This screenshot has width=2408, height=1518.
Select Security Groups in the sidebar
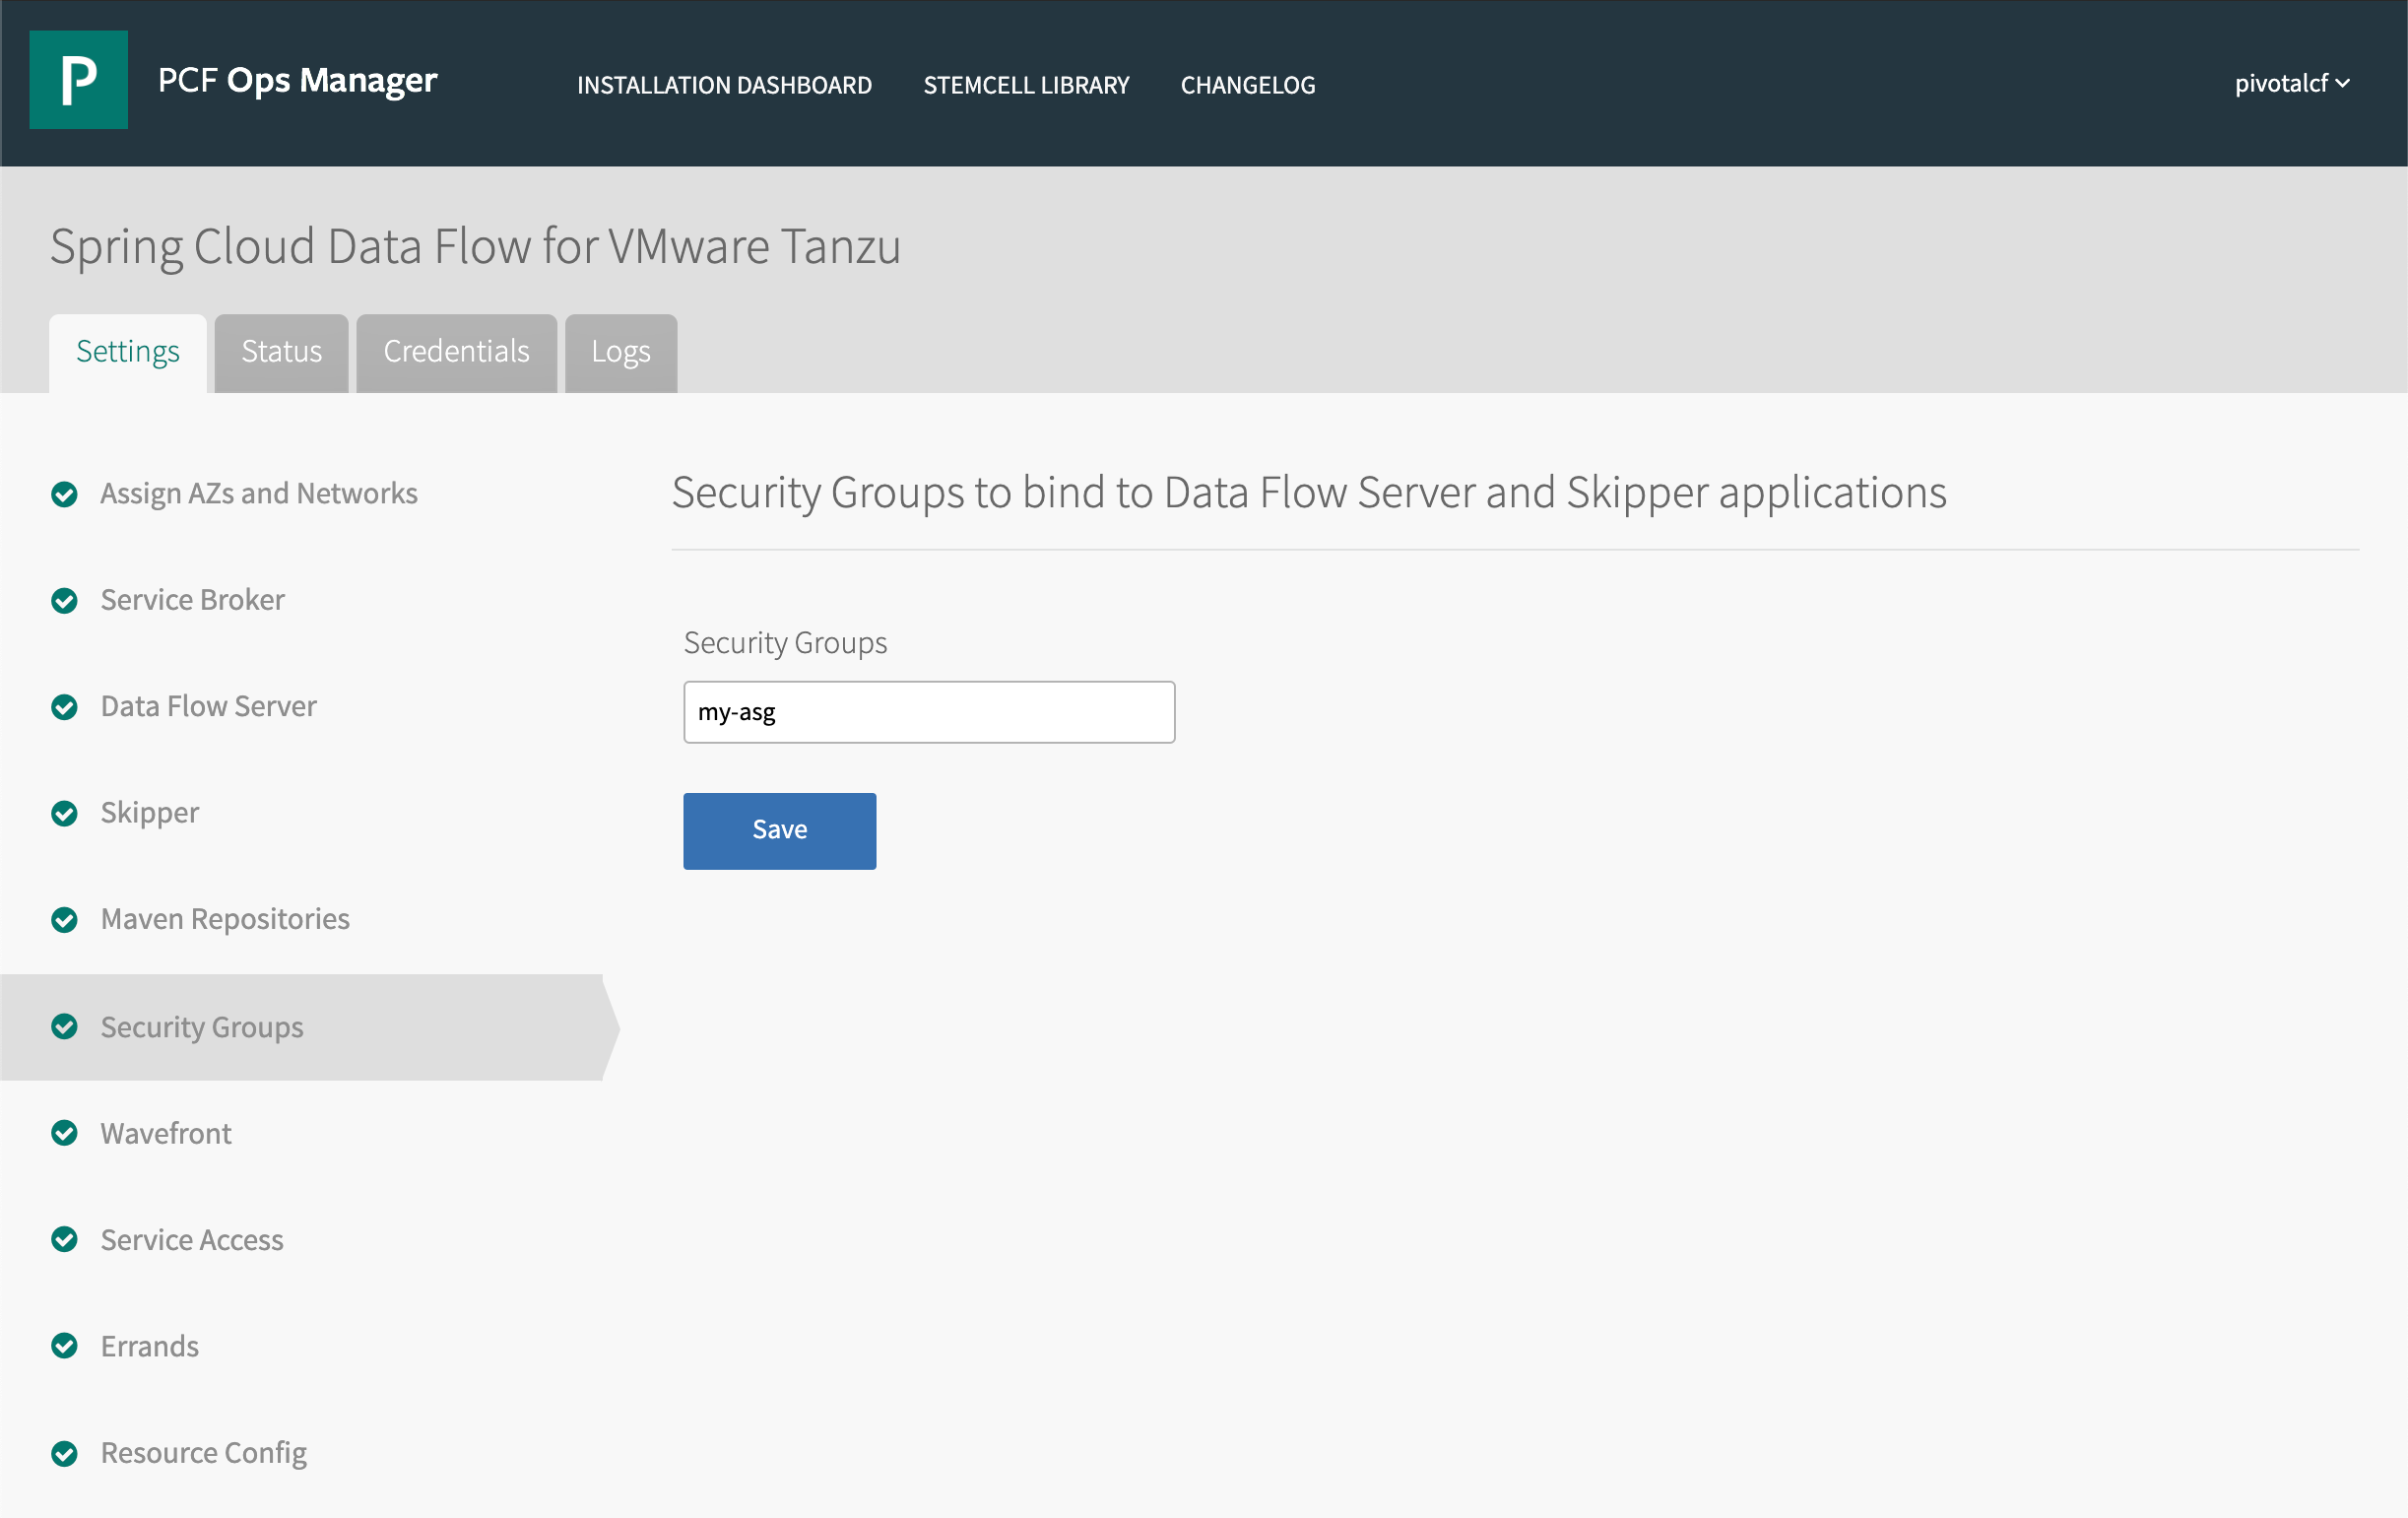(202, 1028)
